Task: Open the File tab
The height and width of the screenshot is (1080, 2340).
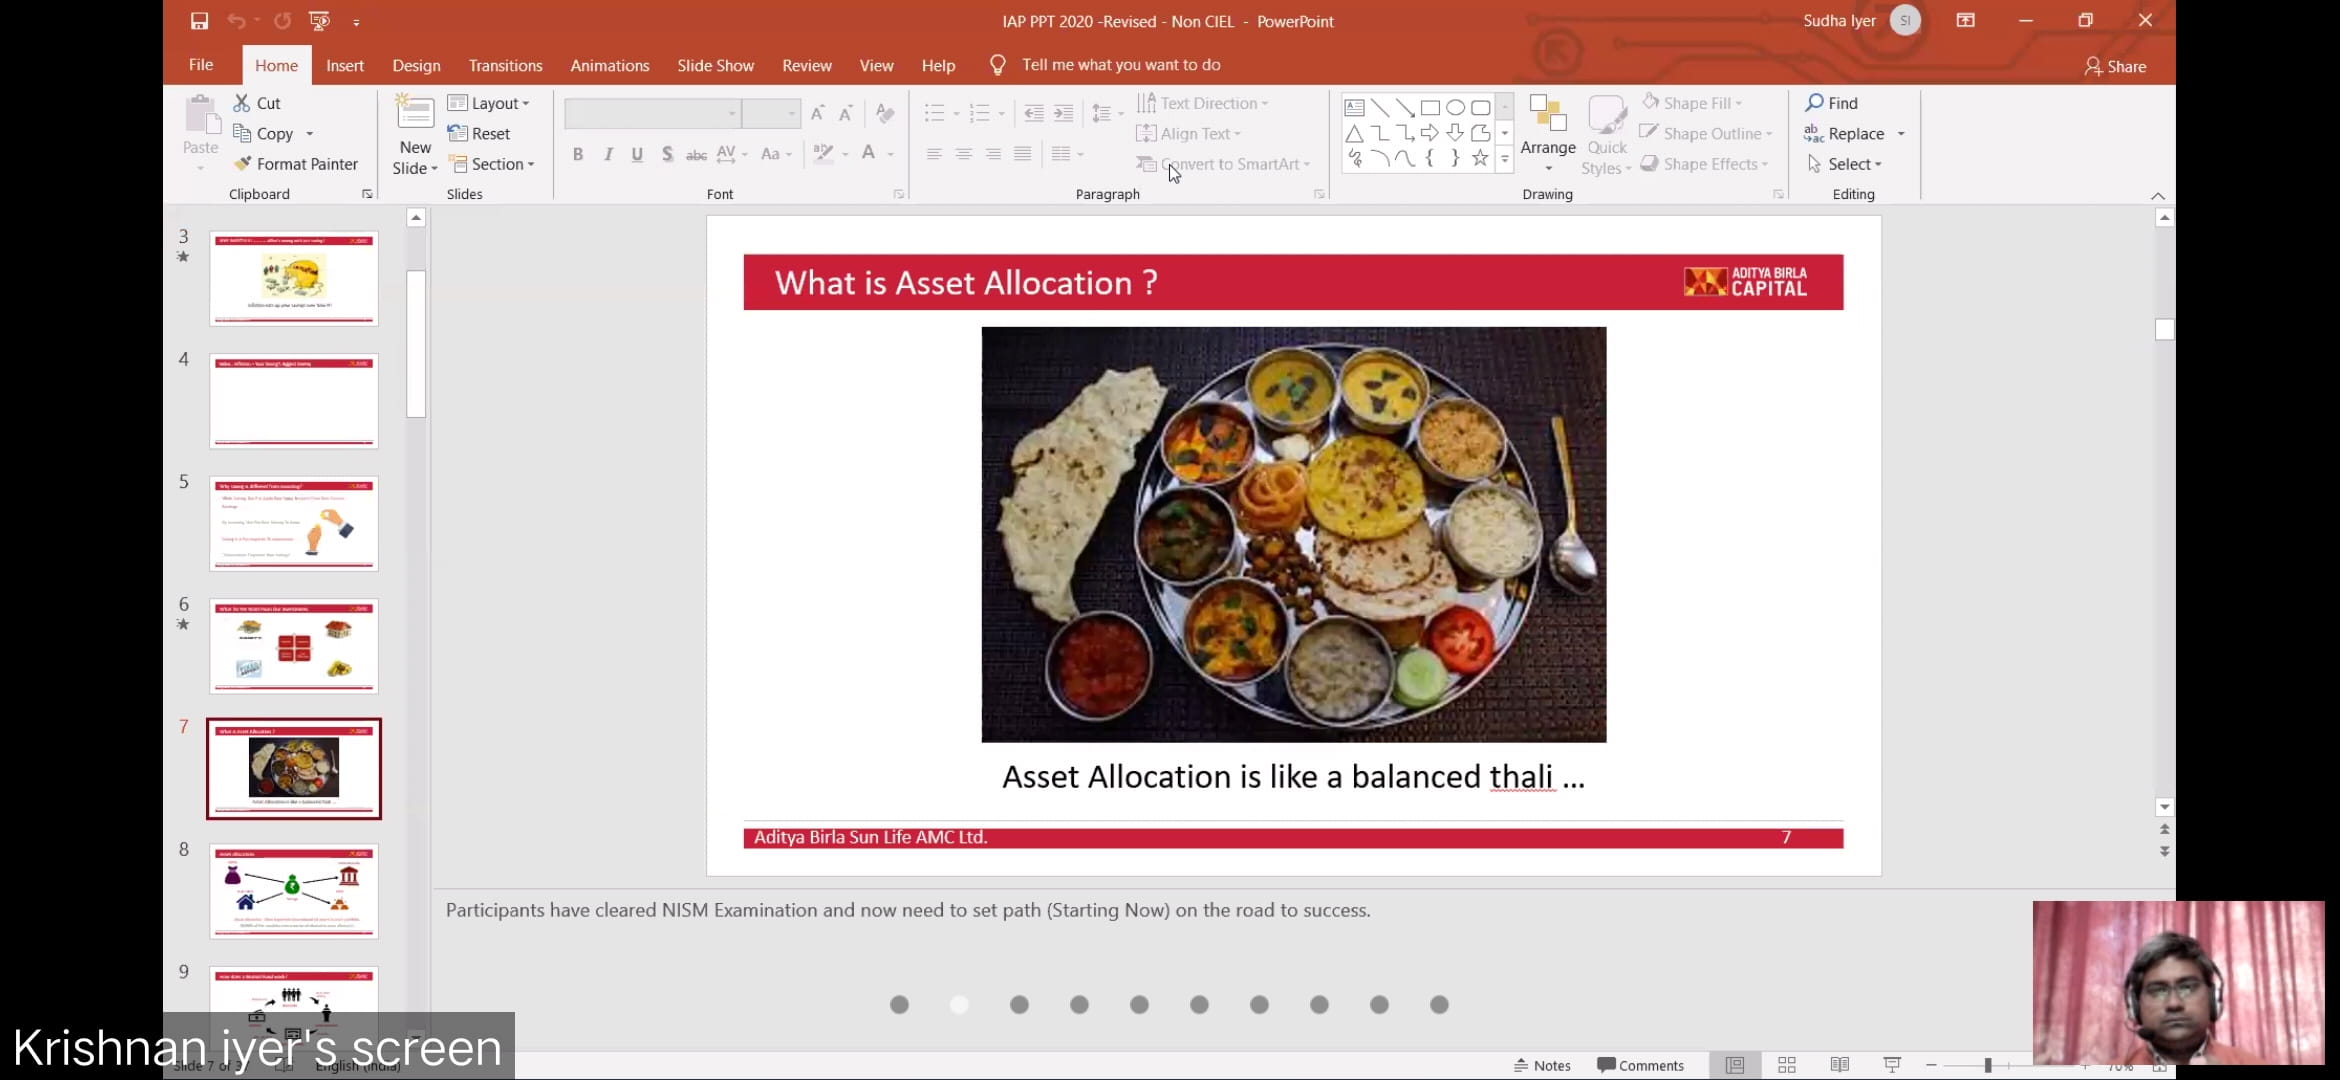Action: tap(201, 65)
